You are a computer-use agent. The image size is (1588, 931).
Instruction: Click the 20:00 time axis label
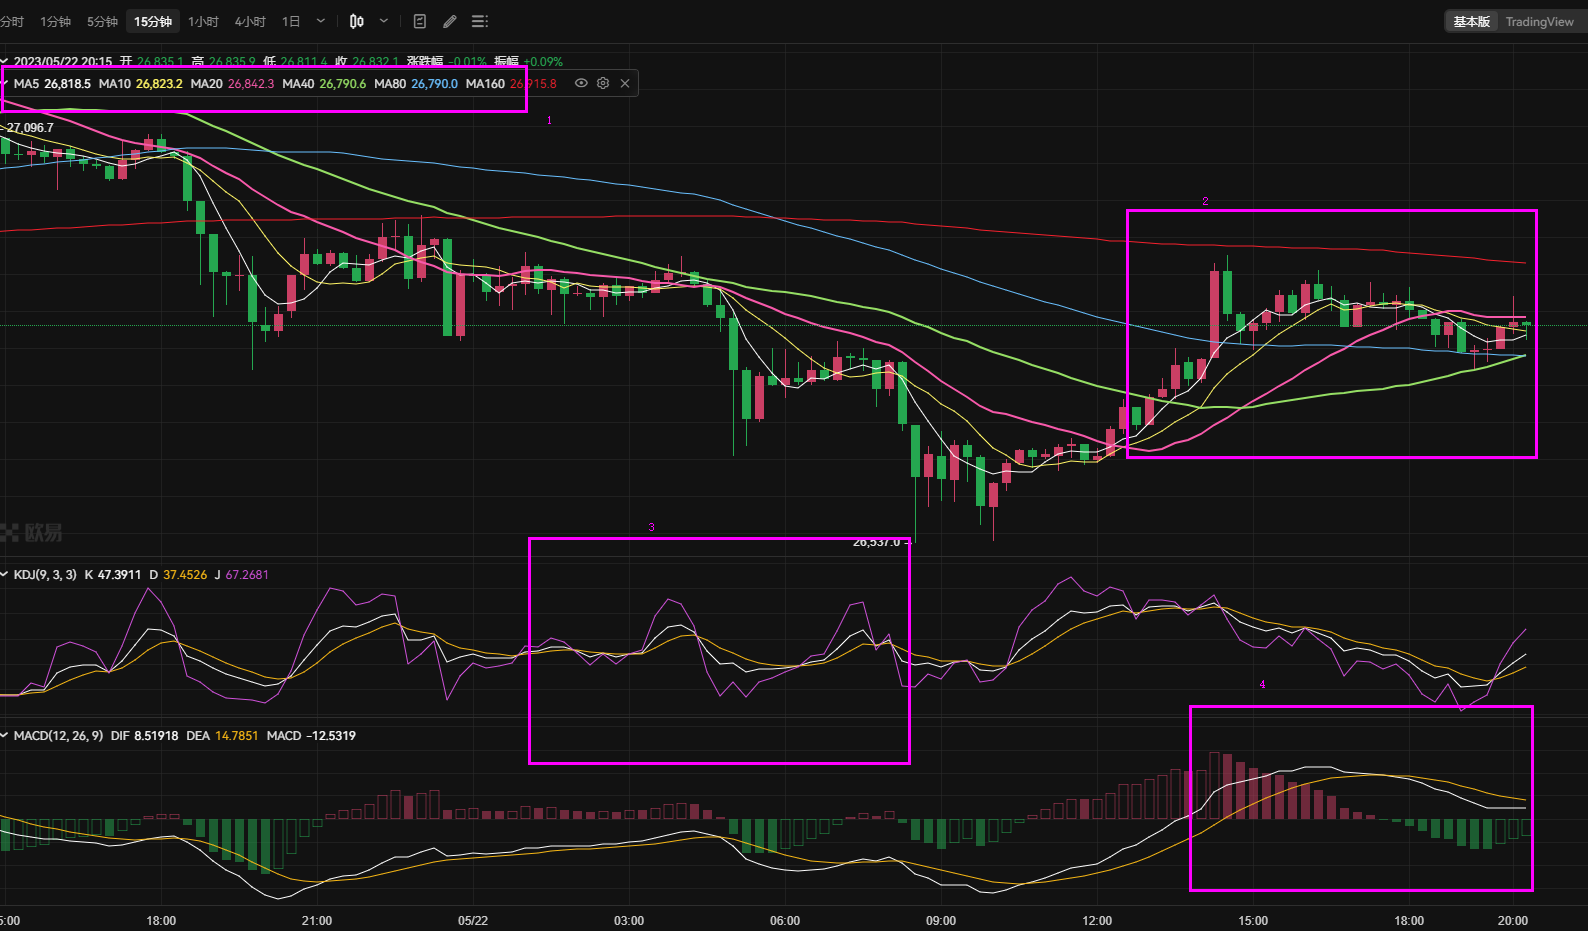(x=1513, y=920)
